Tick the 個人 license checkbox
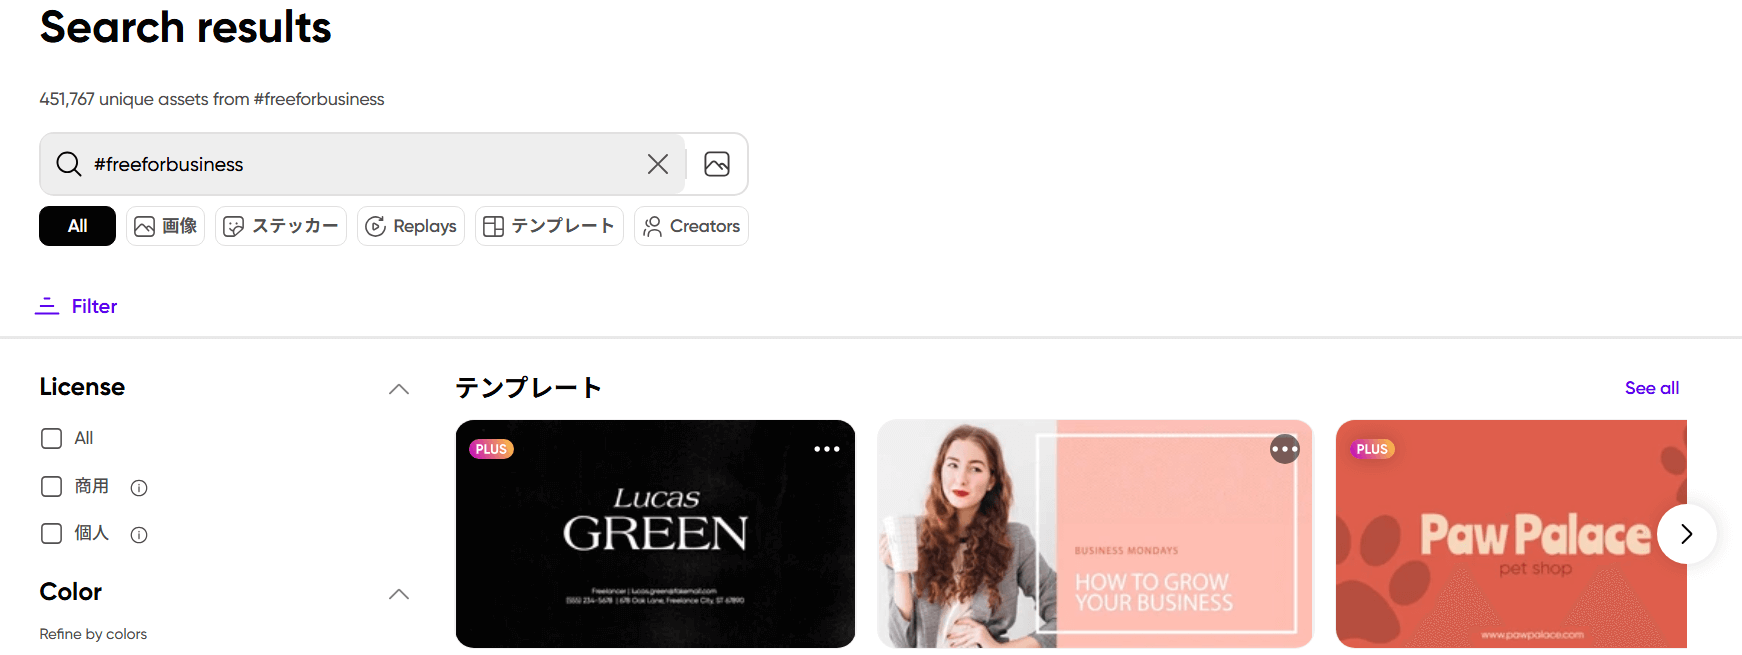The width and height of the screenshot is (1742, 655). (51, 533)
